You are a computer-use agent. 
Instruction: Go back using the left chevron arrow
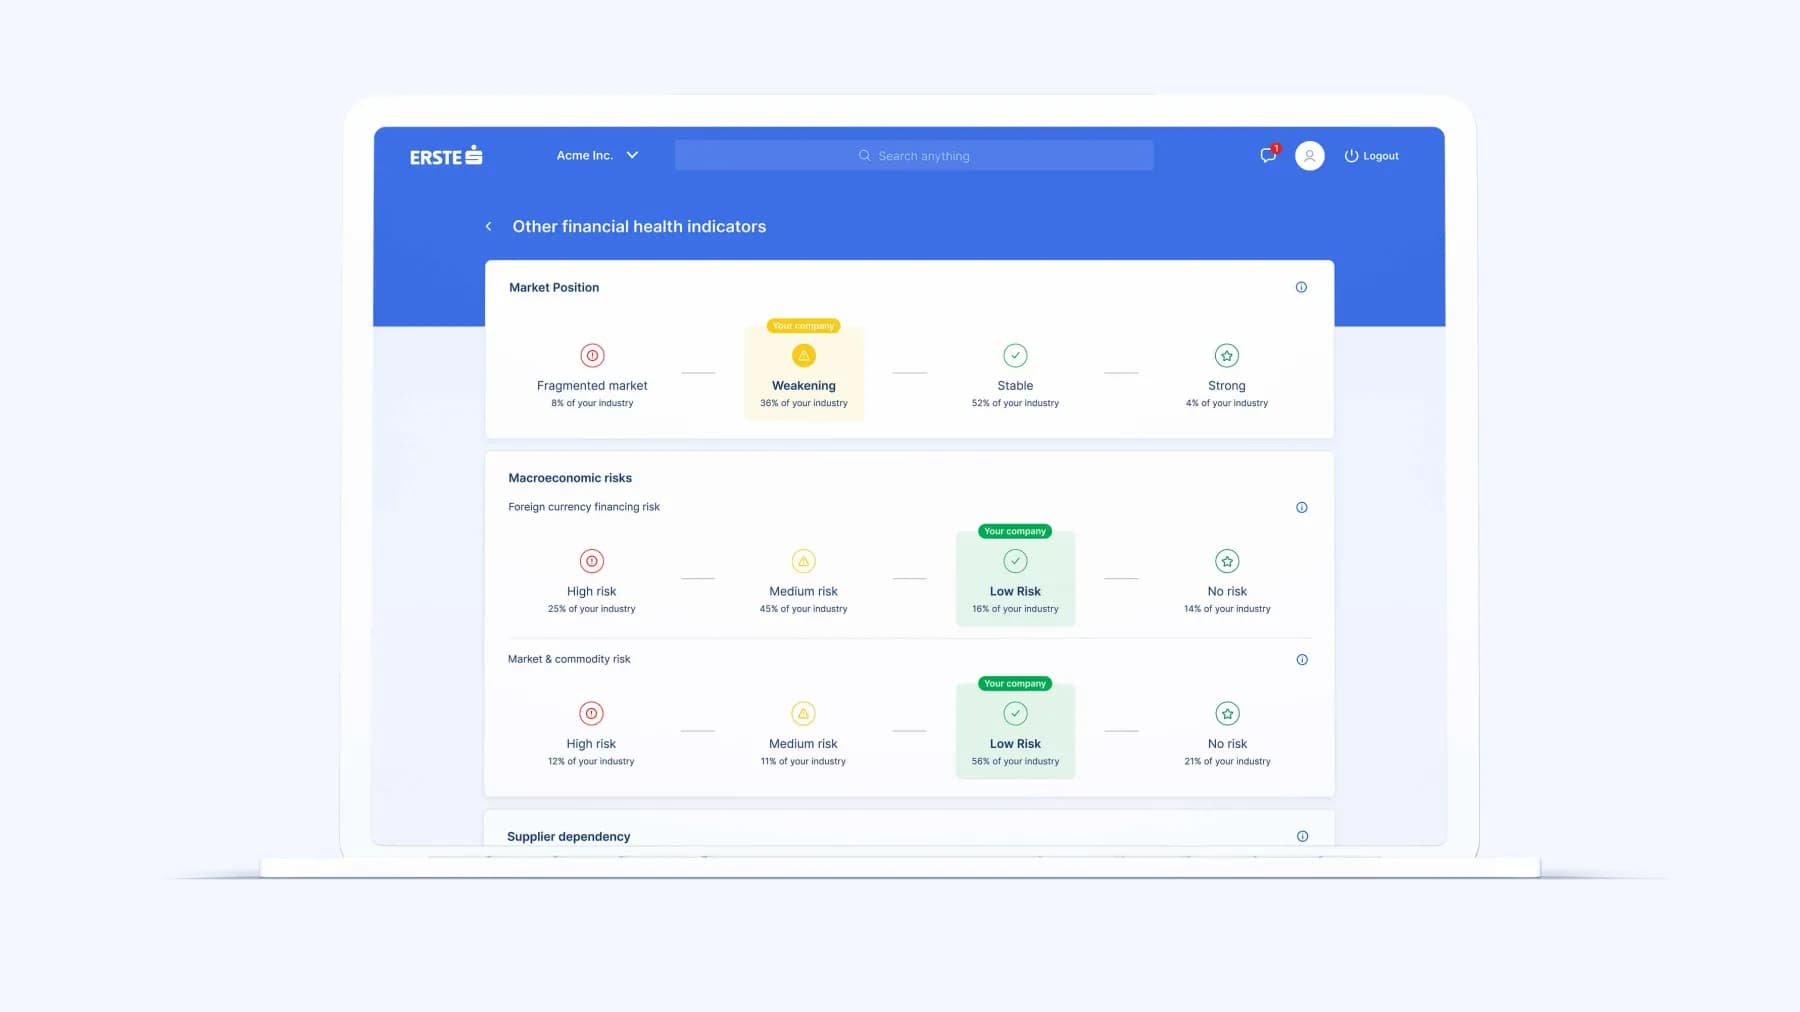click(488, 226)
